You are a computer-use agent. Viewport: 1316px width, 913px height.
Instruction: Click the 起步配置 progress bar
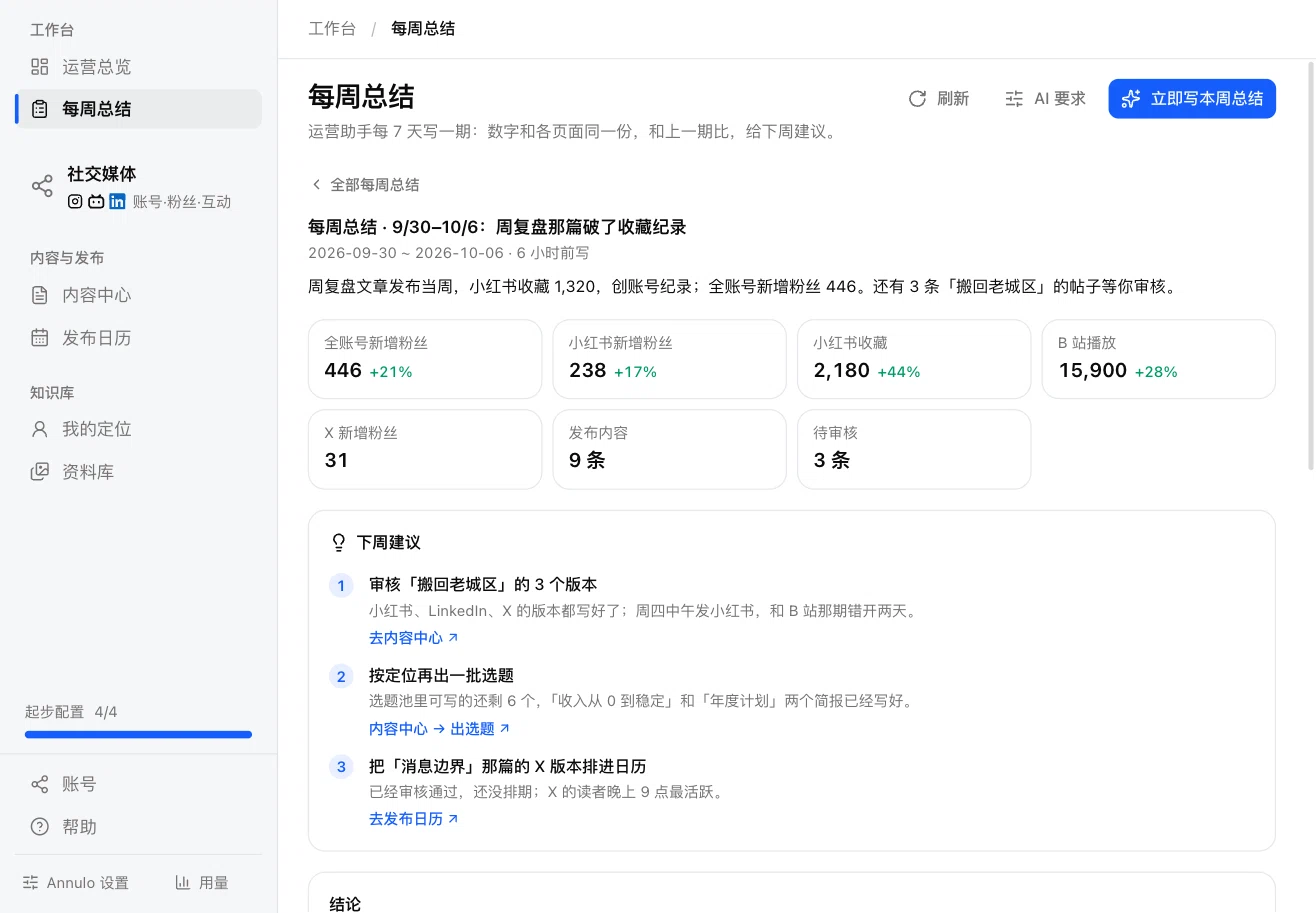point(138,734)
